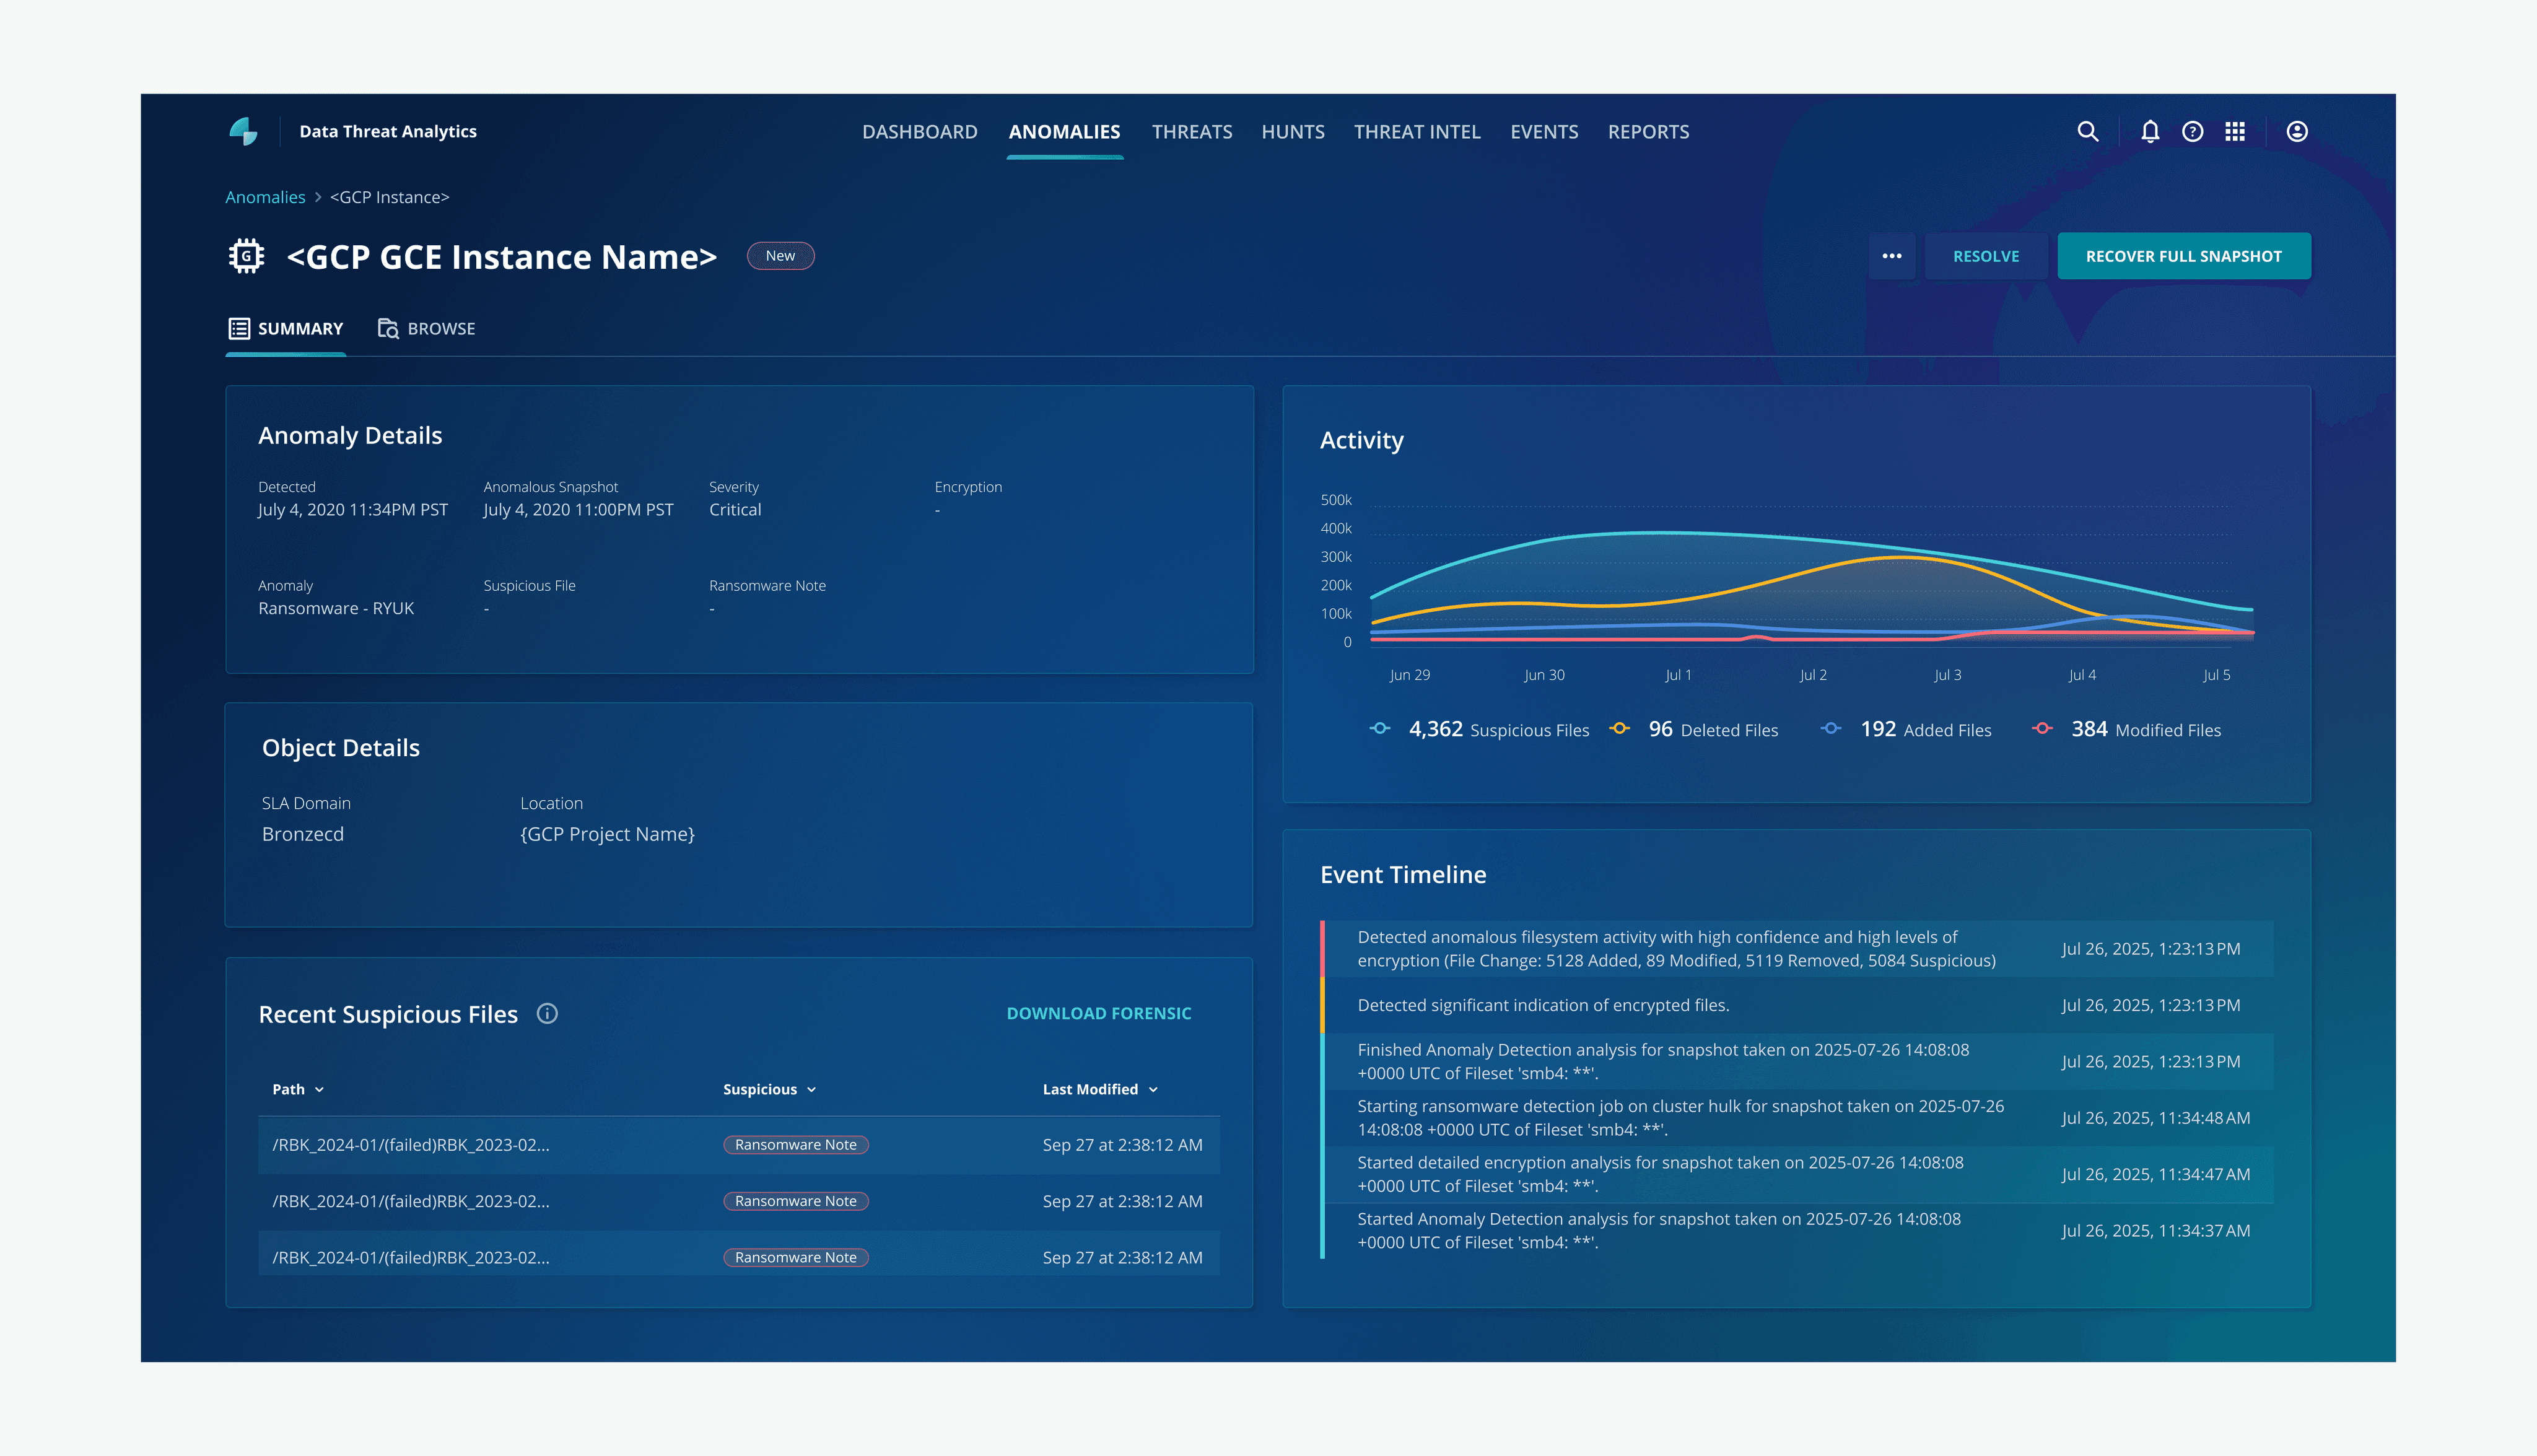Open the apps grid icon
The height and width of the screenshot is (1456, 2537).
[x=2235, y=132]
